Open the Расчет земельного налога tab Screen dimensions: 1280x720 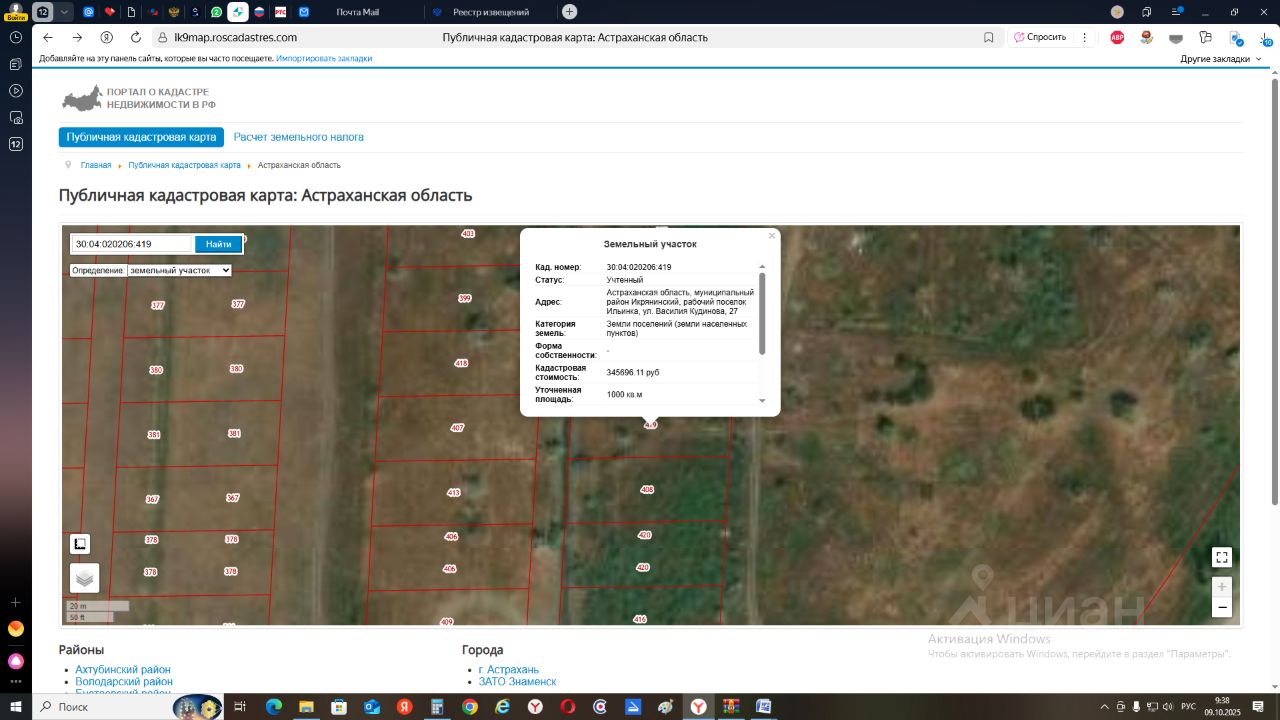click(299, 137)
